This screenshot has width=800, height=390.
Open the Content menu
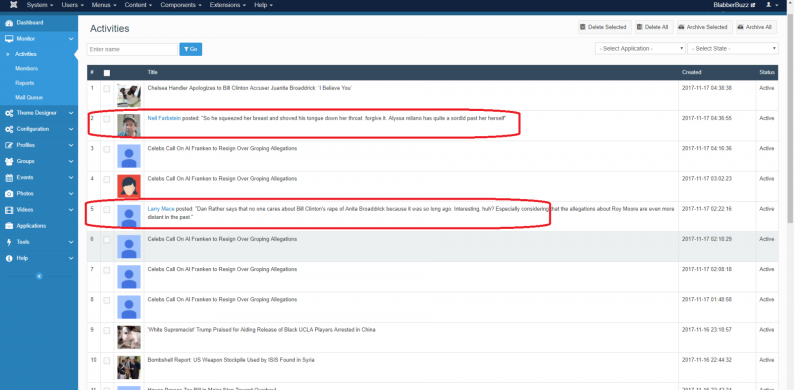138,5
